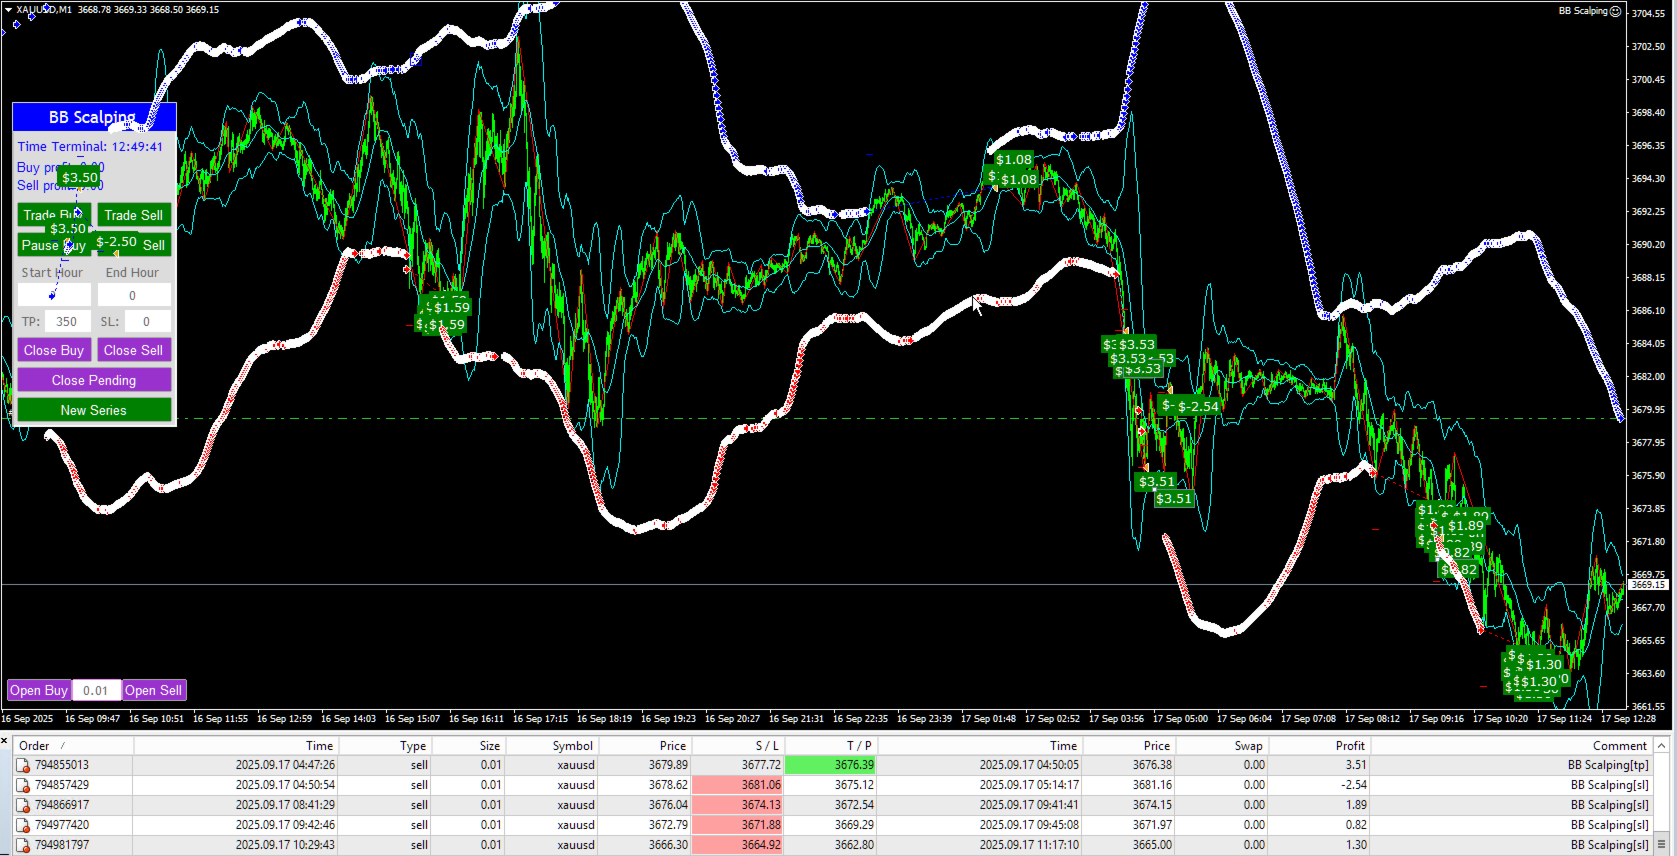Focus the SL field showing 0

pyautogui.click(x=147, y=321)
